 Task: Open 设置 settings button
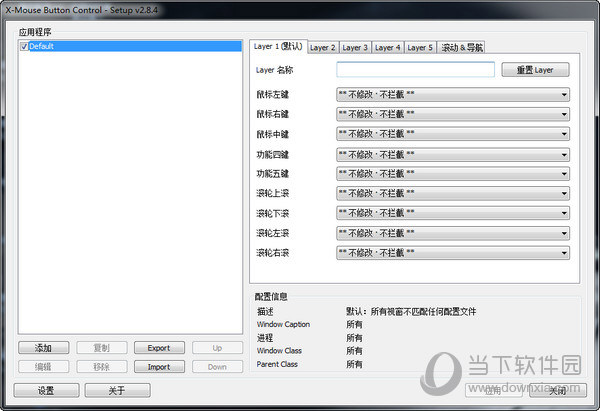[x=46, y=390]
